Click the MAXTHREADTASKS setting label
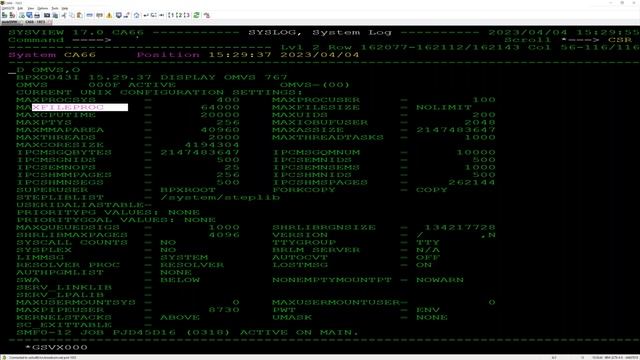This screenshot has height=360, width=640. pyautogui.click(x=328, y=138)
